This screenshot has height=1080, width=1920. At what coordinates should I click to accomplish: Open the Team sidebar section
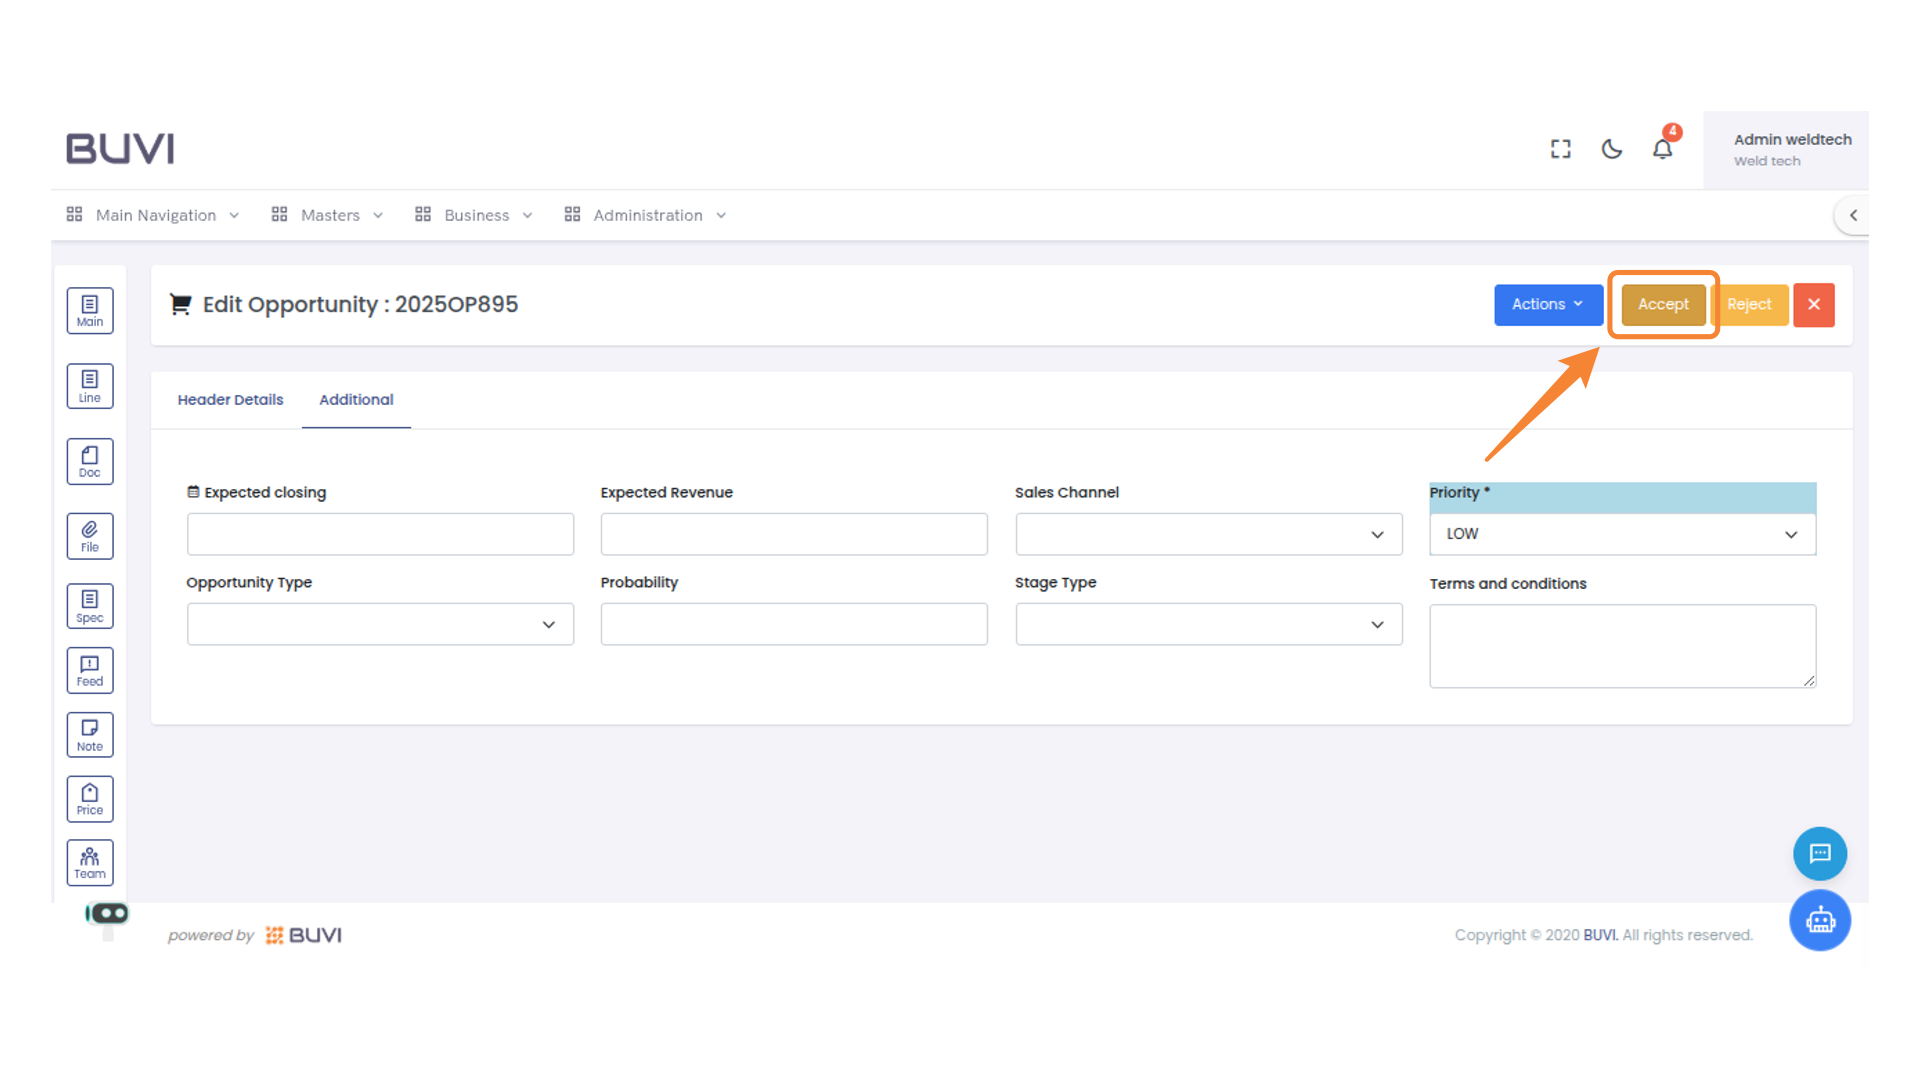point(90,862)
